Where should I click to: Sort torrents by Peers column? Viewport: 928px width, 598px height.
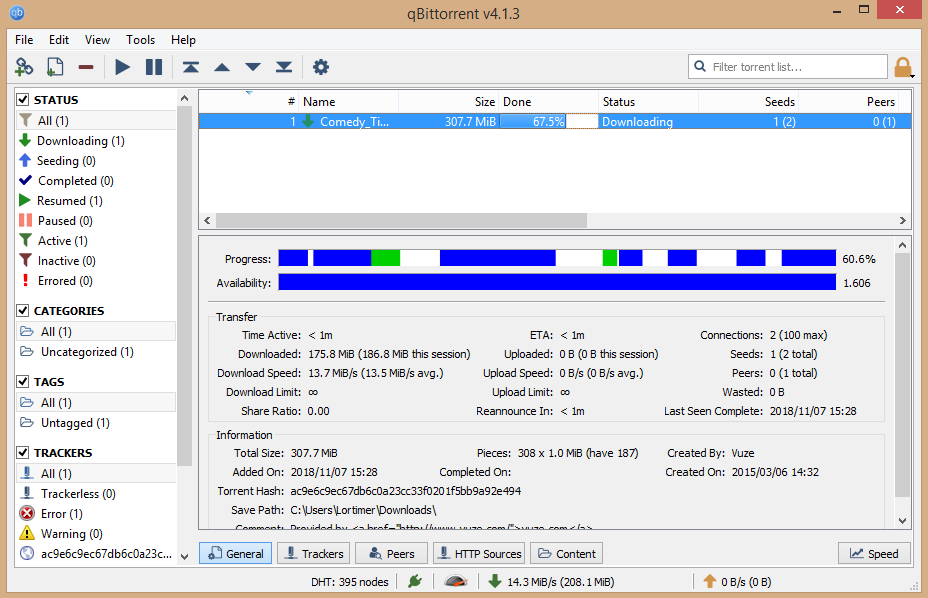[x=849, y=102]
